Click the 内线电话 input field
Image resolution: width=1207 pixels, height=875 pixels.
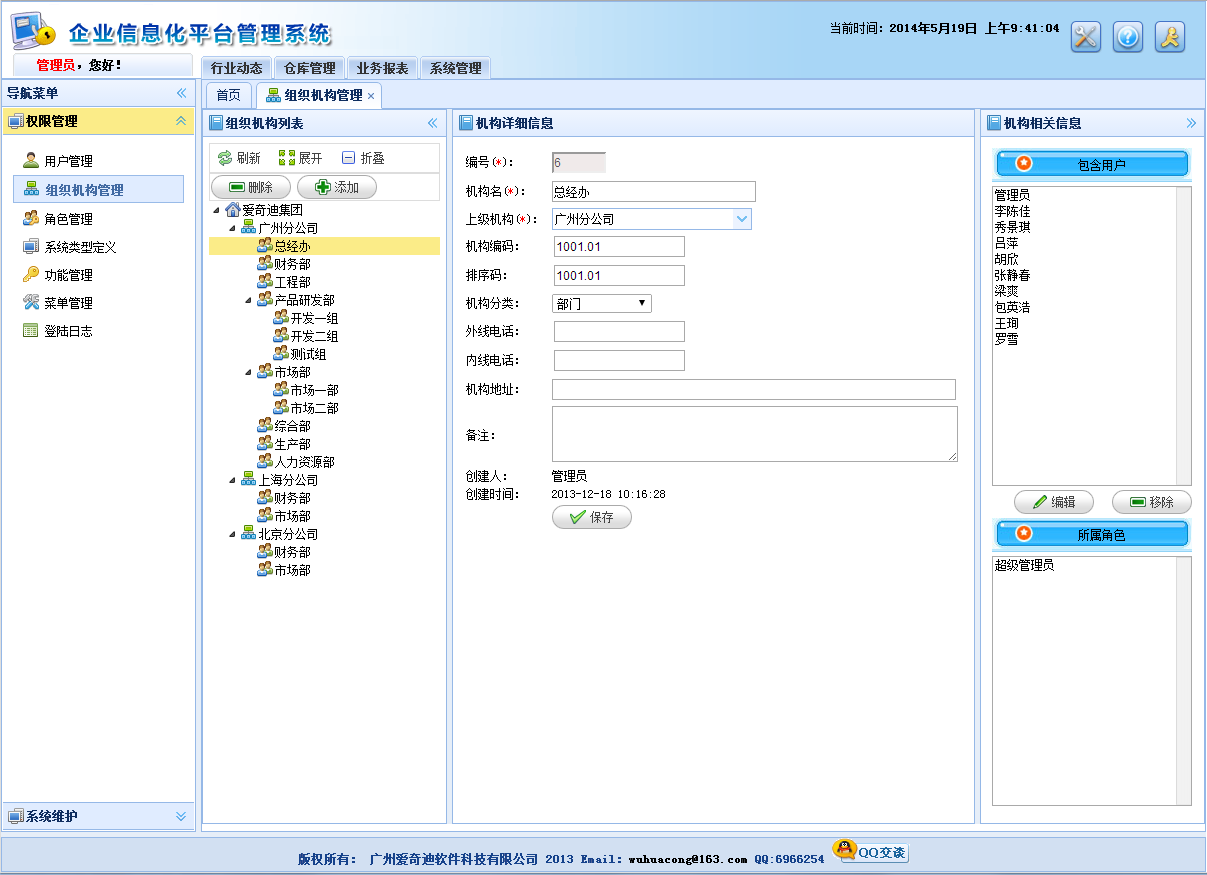[619, 360]
